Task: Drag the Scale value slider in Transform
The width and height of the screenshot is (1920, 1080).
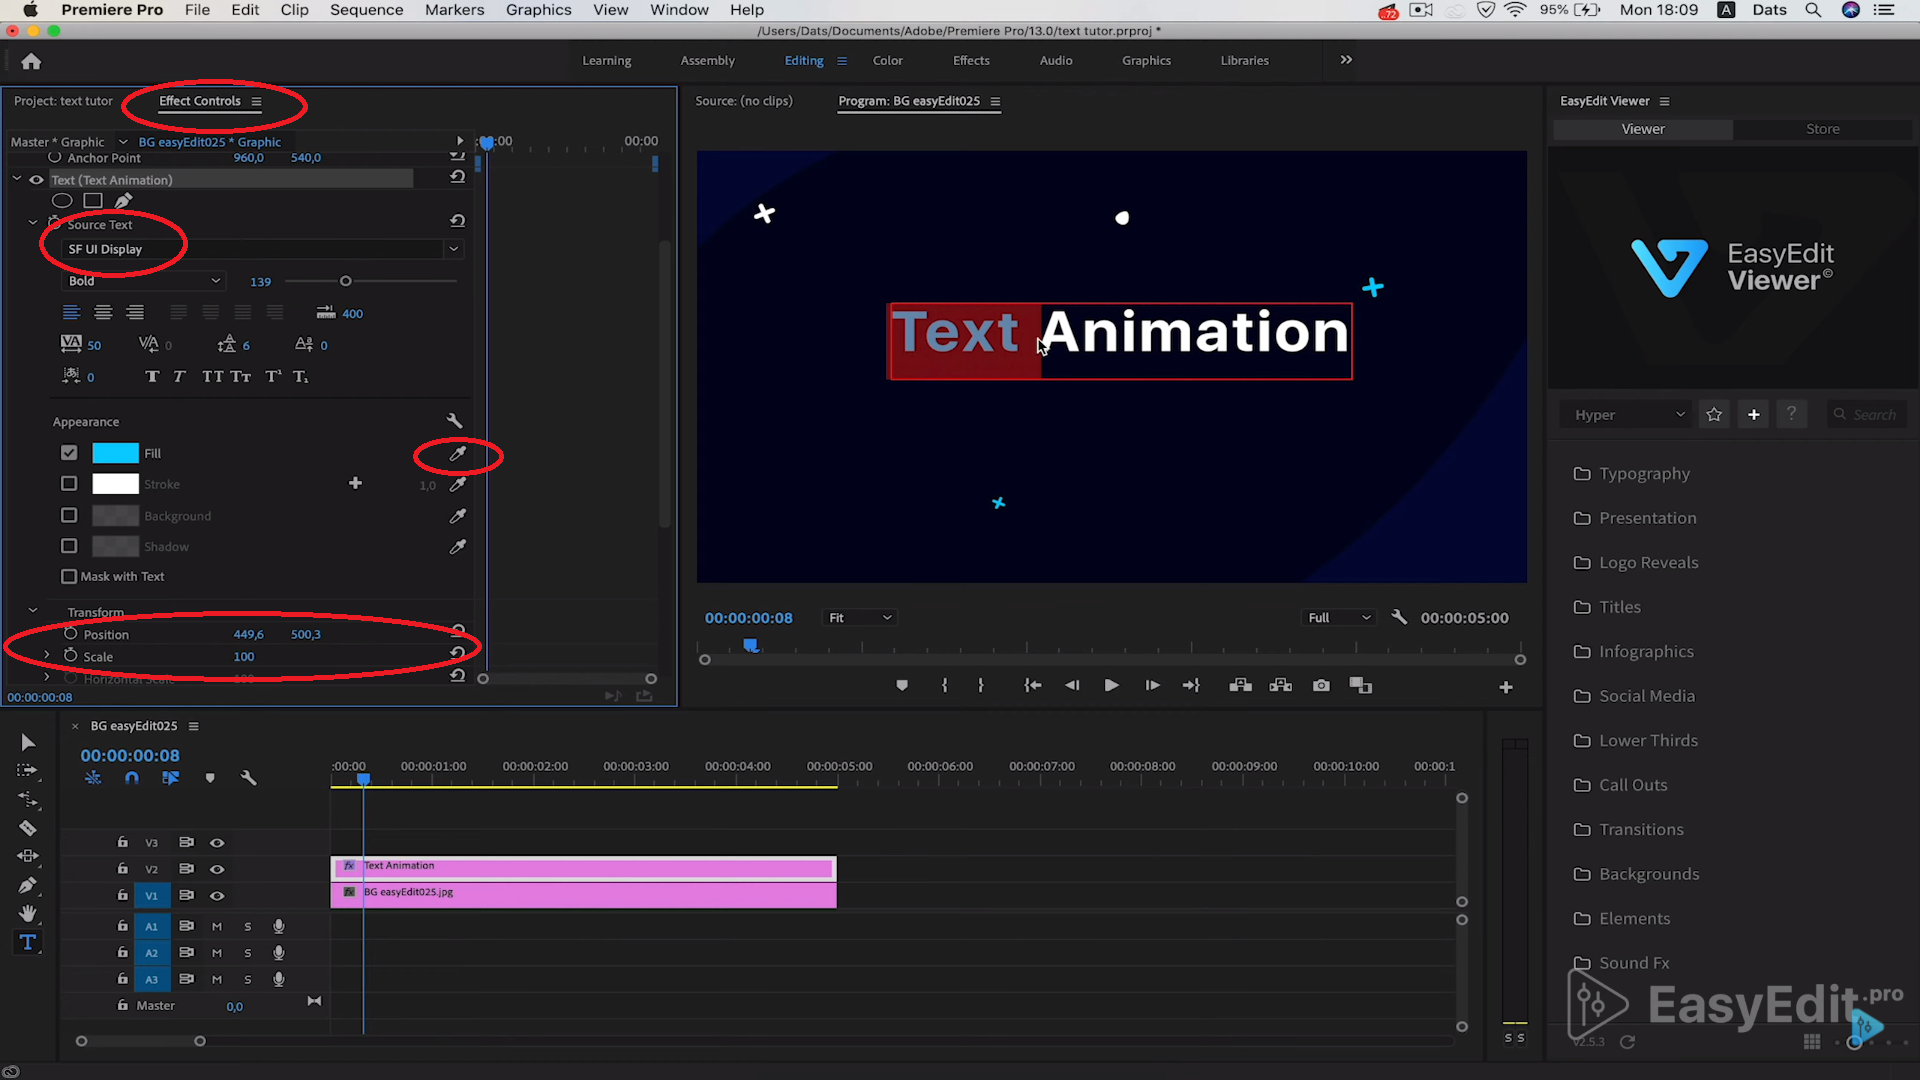Action: pos(244,657)
